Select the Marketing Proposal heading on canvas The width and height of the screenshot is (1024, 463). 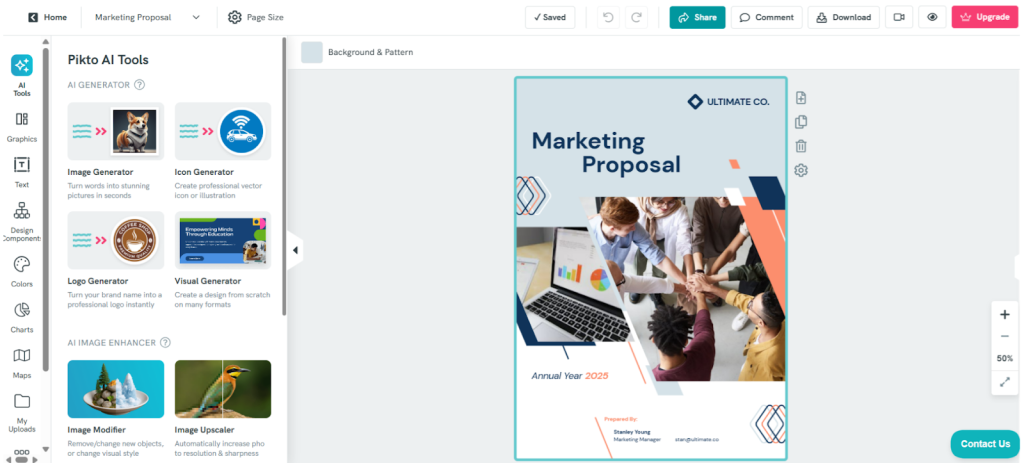tap(605, 152)
